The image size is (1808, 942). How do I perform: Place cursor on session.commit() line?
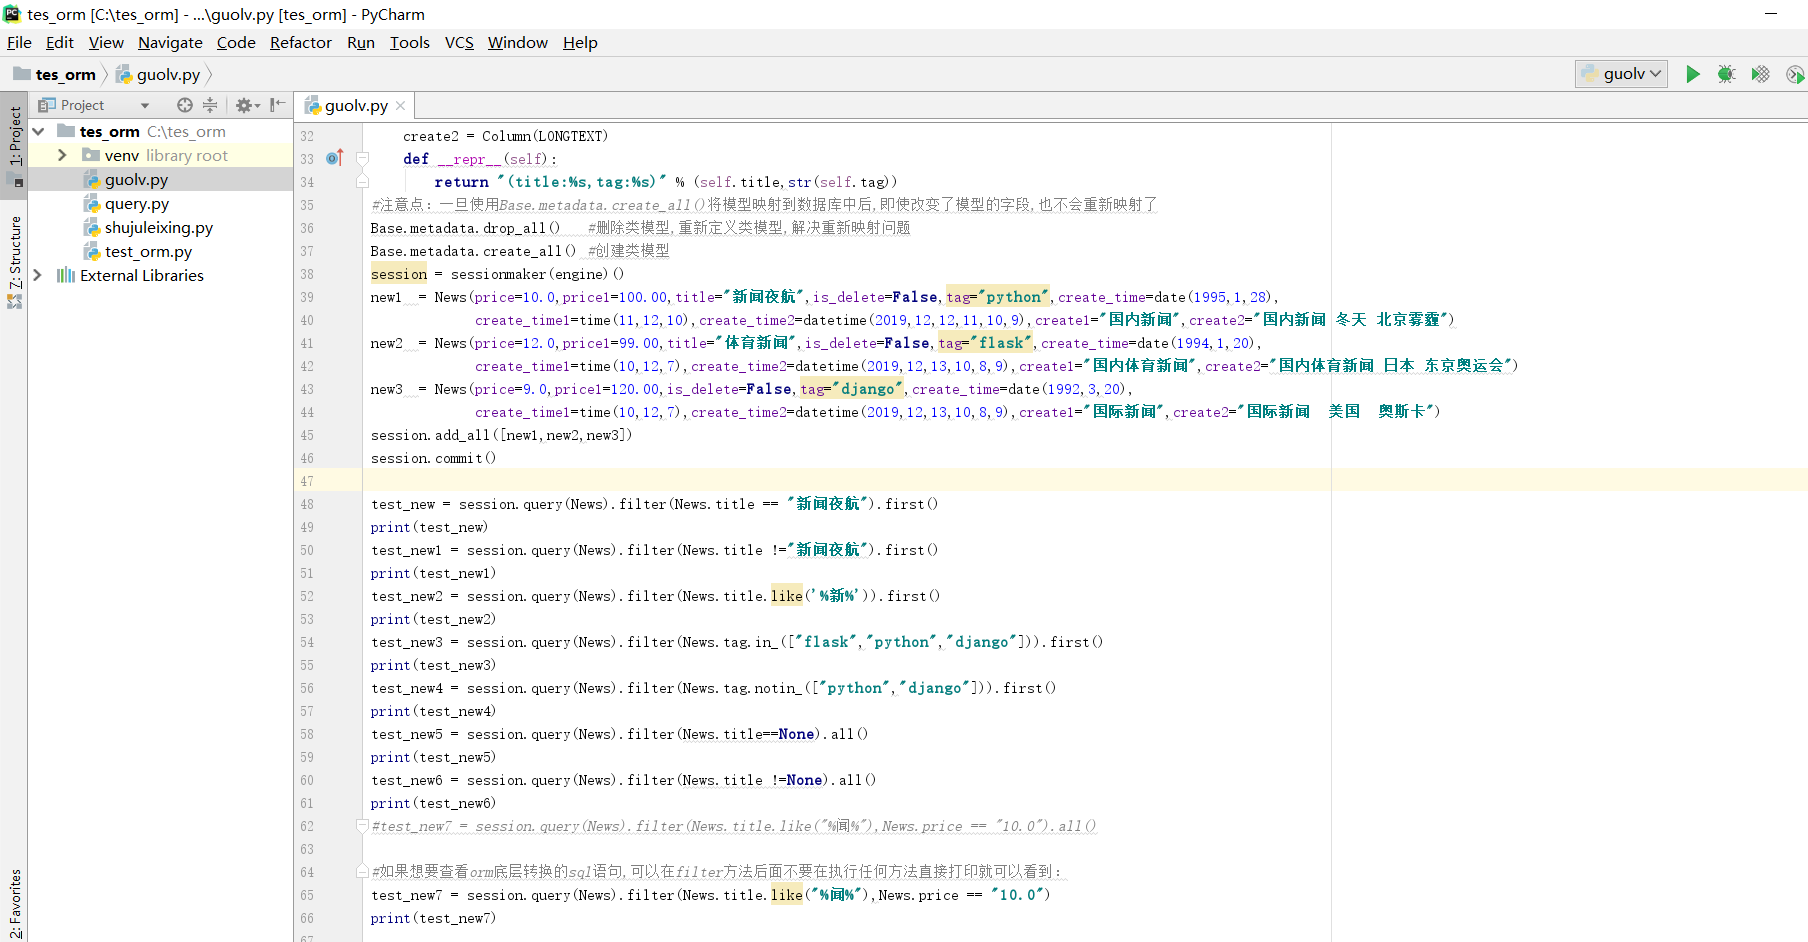(433, 458)
